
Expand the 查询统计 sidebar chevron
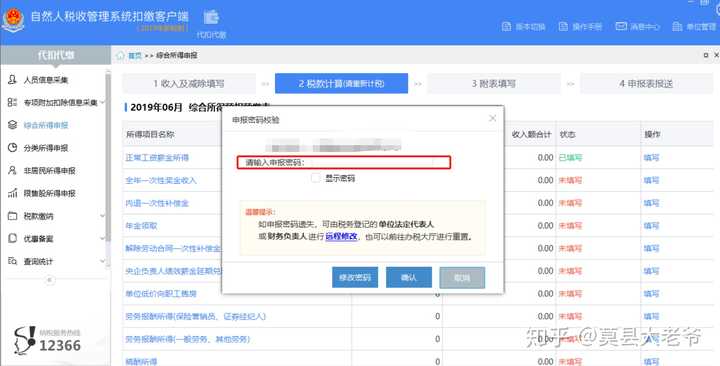pos(102,261)
